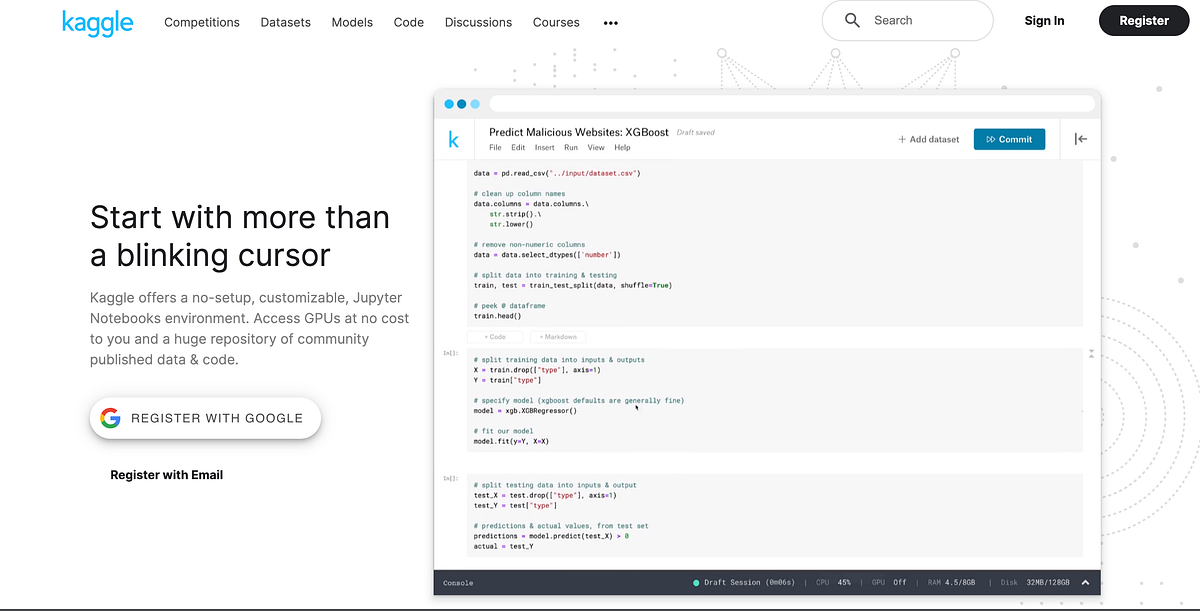Click the scroll-to-bottom arrow beside the code cell
The height and width of the screenshot is (611, 1200).
(x=1091, y=350)
